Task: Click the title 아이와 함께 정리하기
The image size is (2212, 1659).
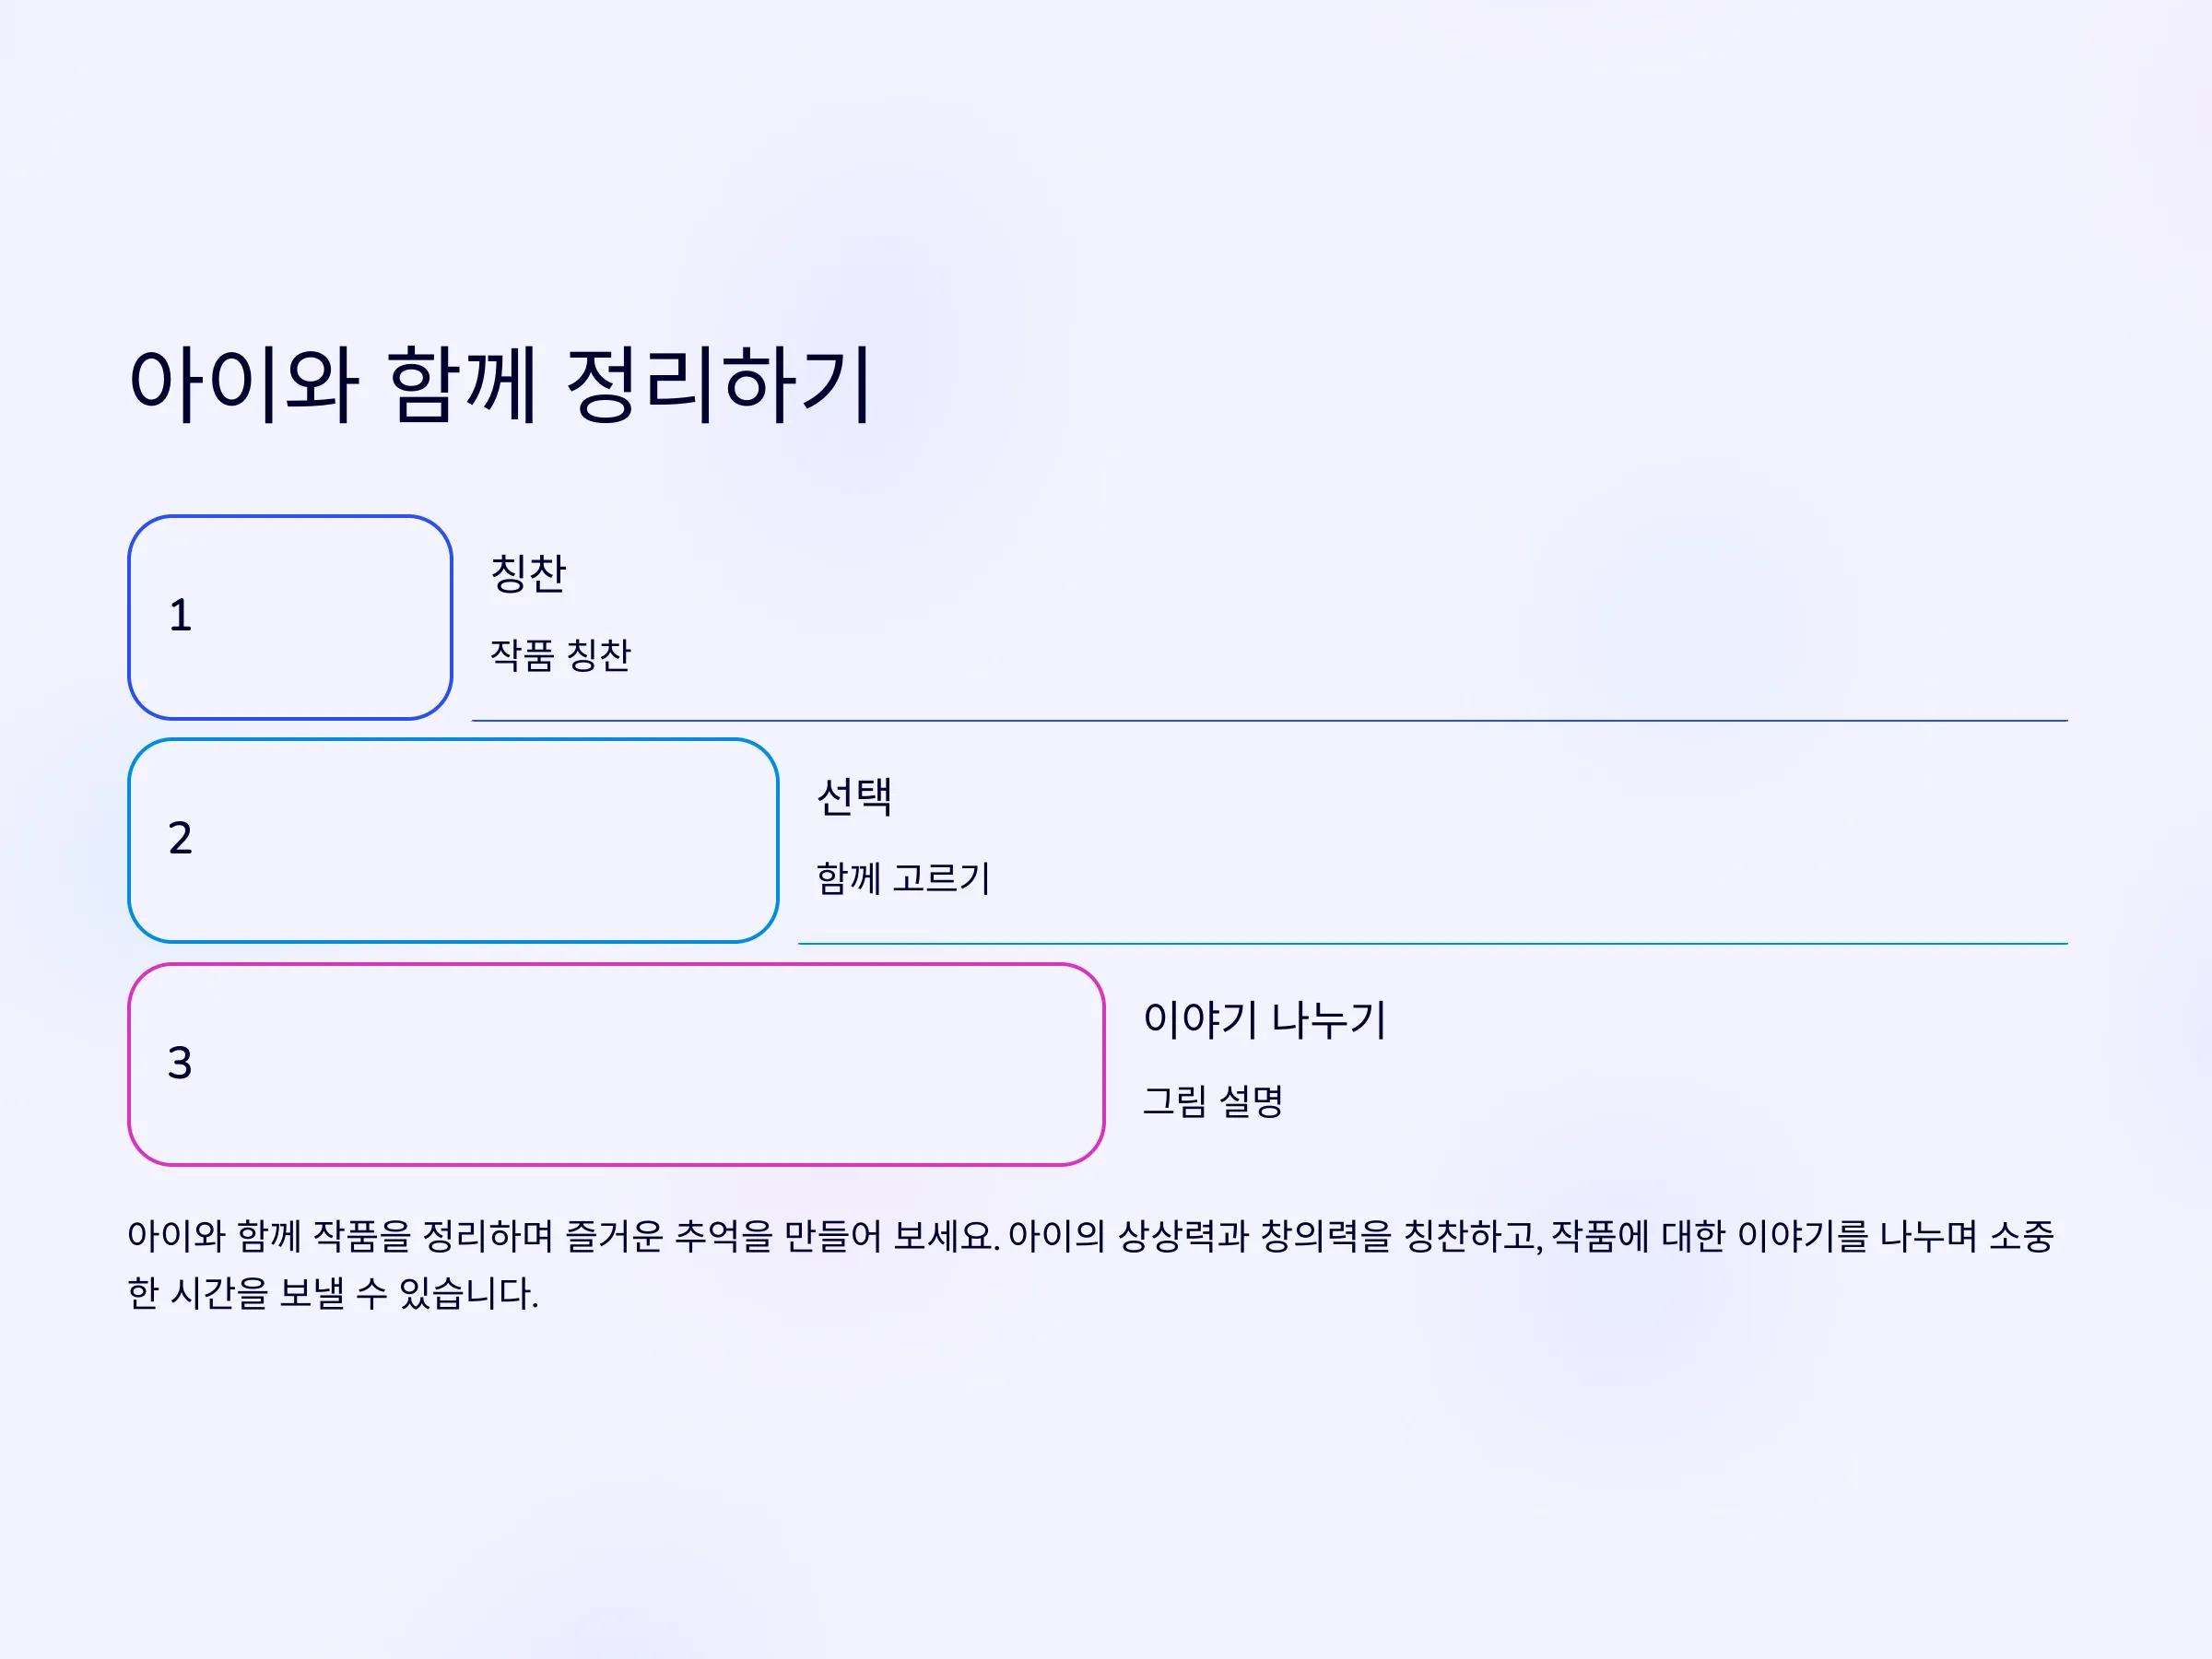Action: [x=501, y=384]
